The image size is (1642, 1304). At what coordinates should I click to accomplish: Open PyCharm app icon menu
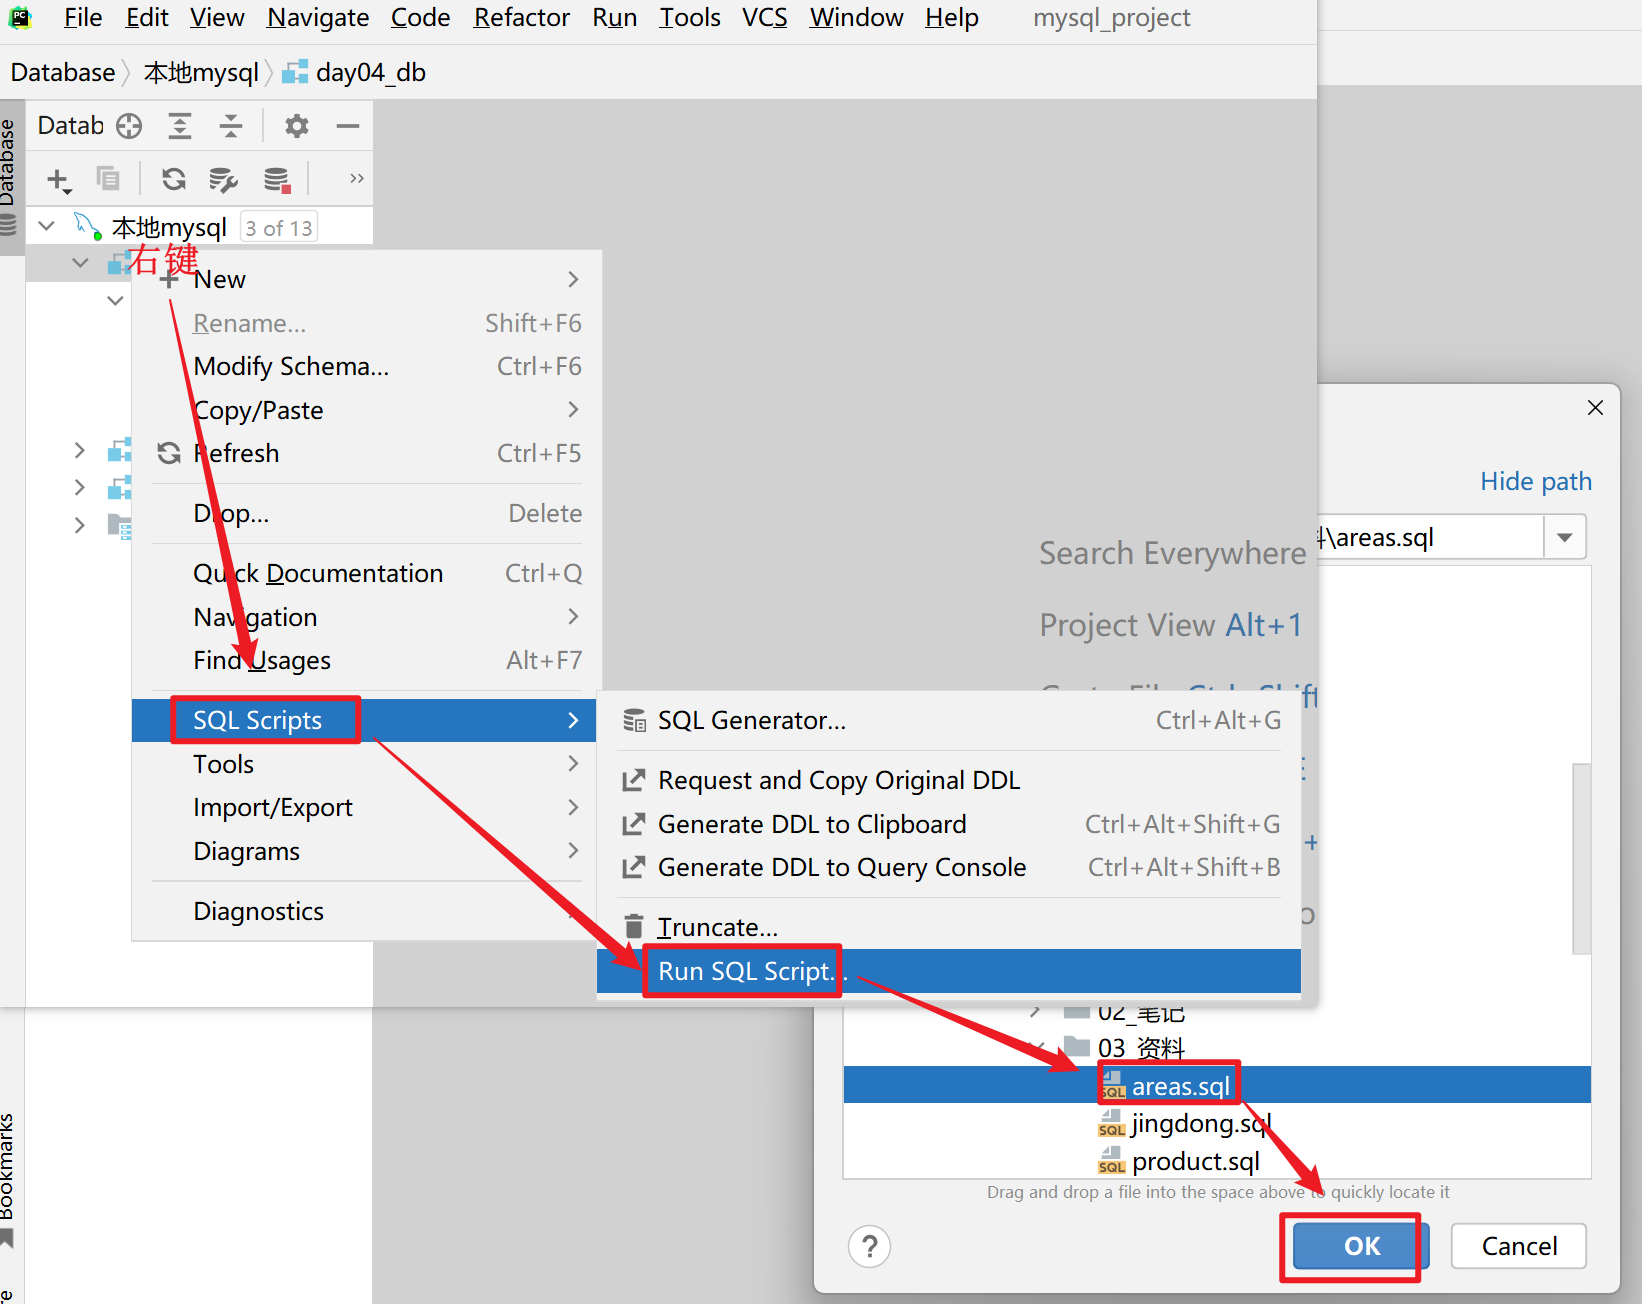click(x=21, y=18)
